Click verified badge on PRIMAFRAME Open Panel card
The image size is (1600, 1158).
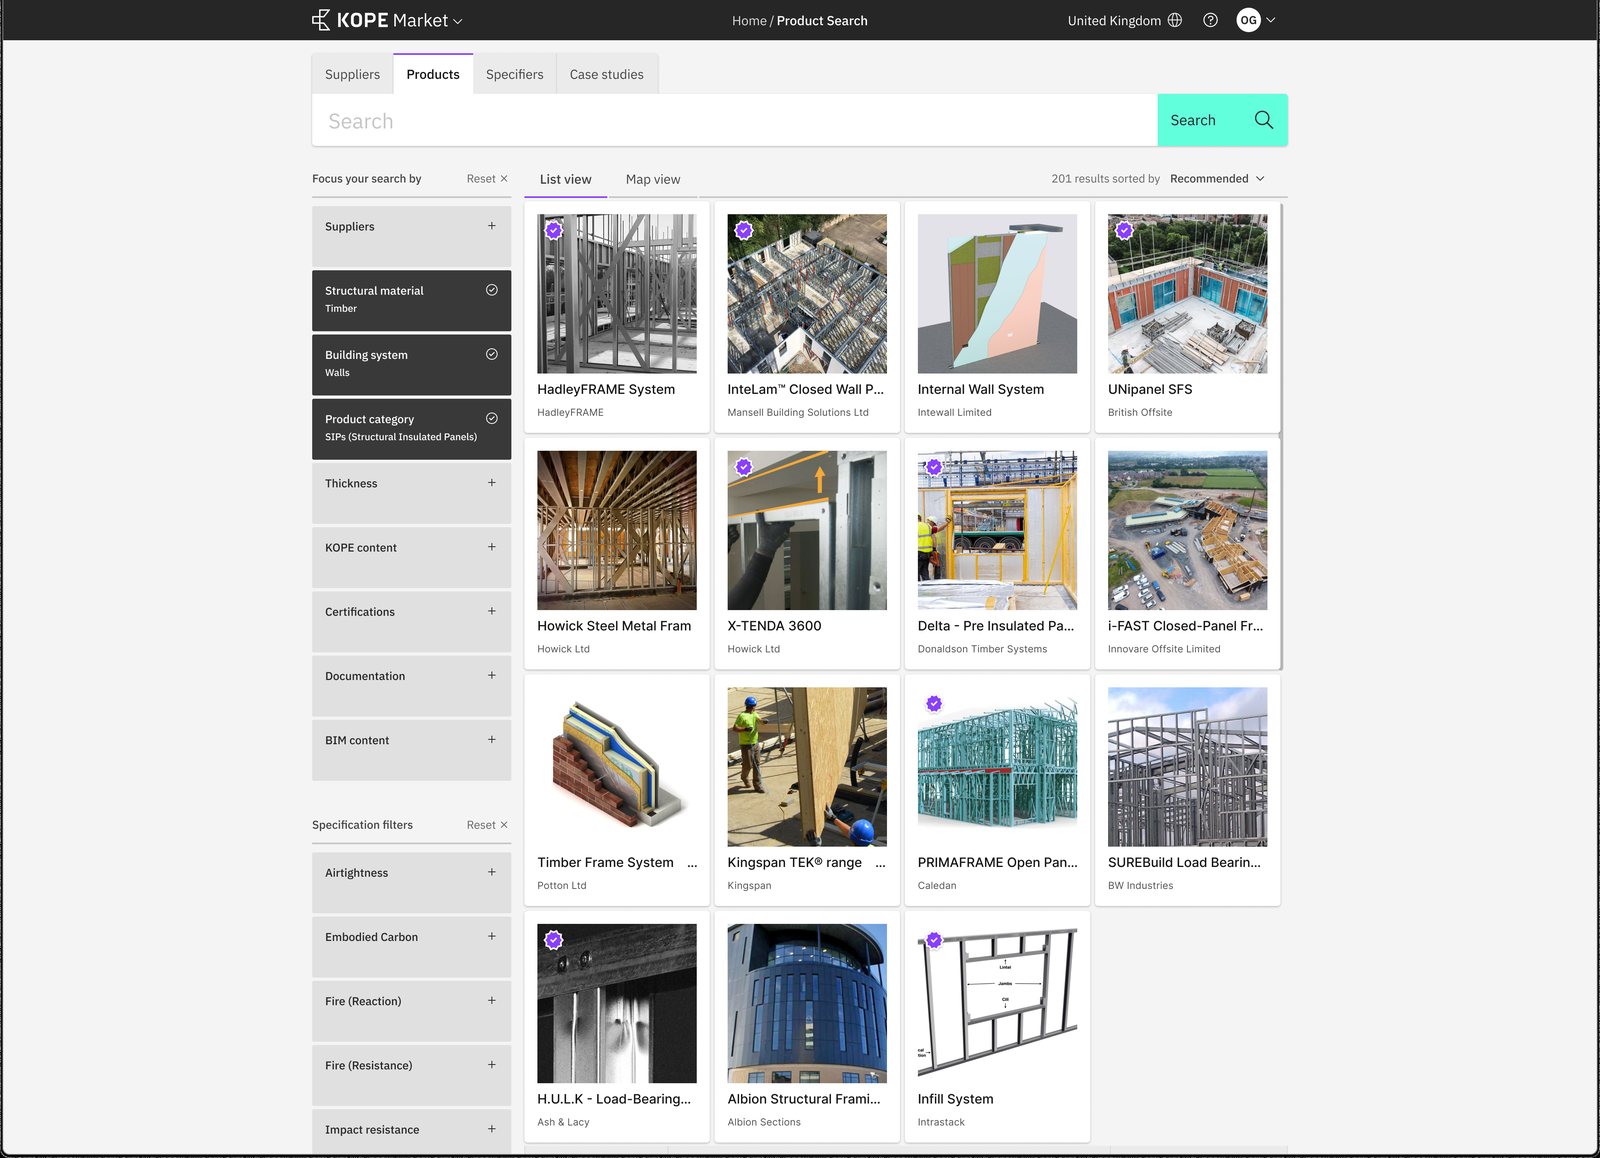click(x=934, y=703)
